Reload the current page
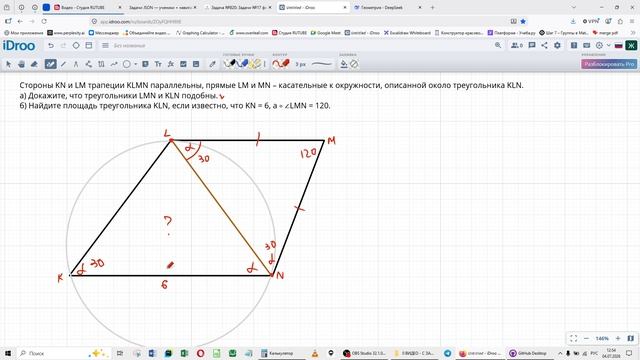 point(44,21)
